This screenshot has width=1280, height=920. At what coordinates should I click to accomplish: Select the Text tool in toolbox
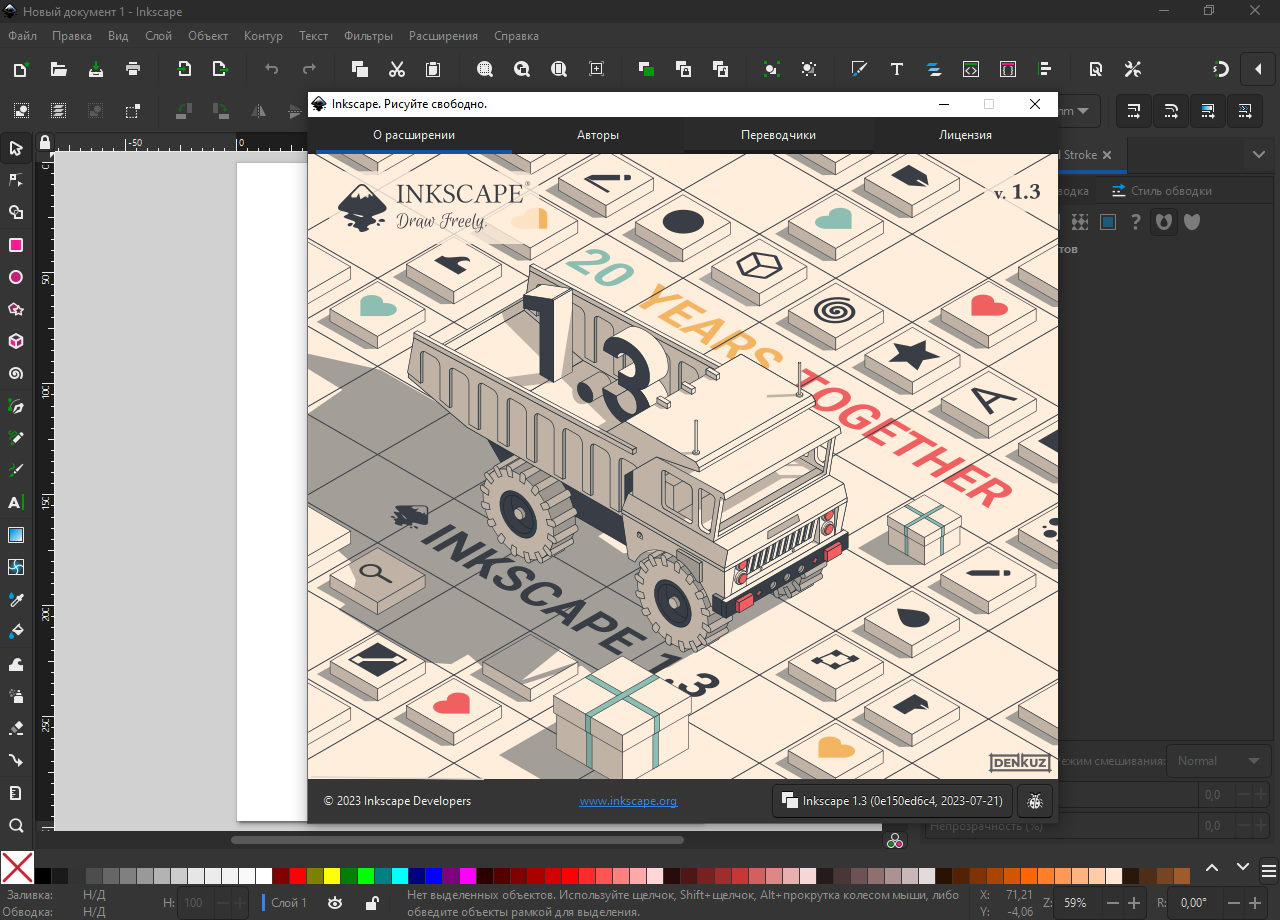point(16,502)
